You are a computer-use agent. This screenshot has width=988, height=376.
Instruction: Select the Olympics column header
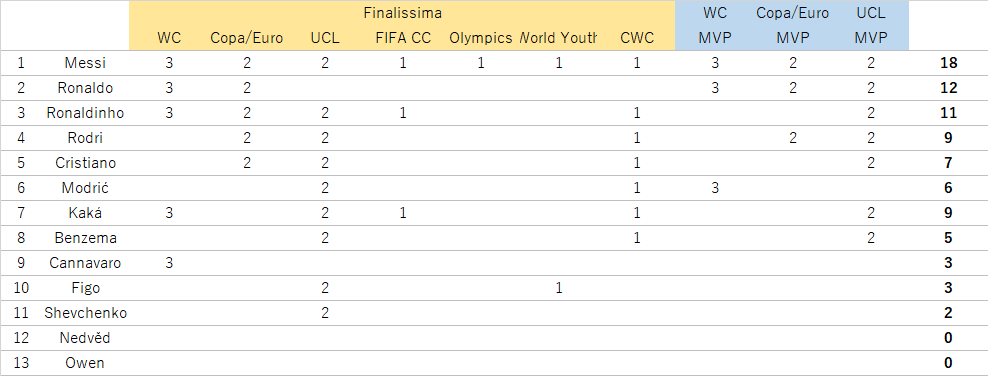480,38
